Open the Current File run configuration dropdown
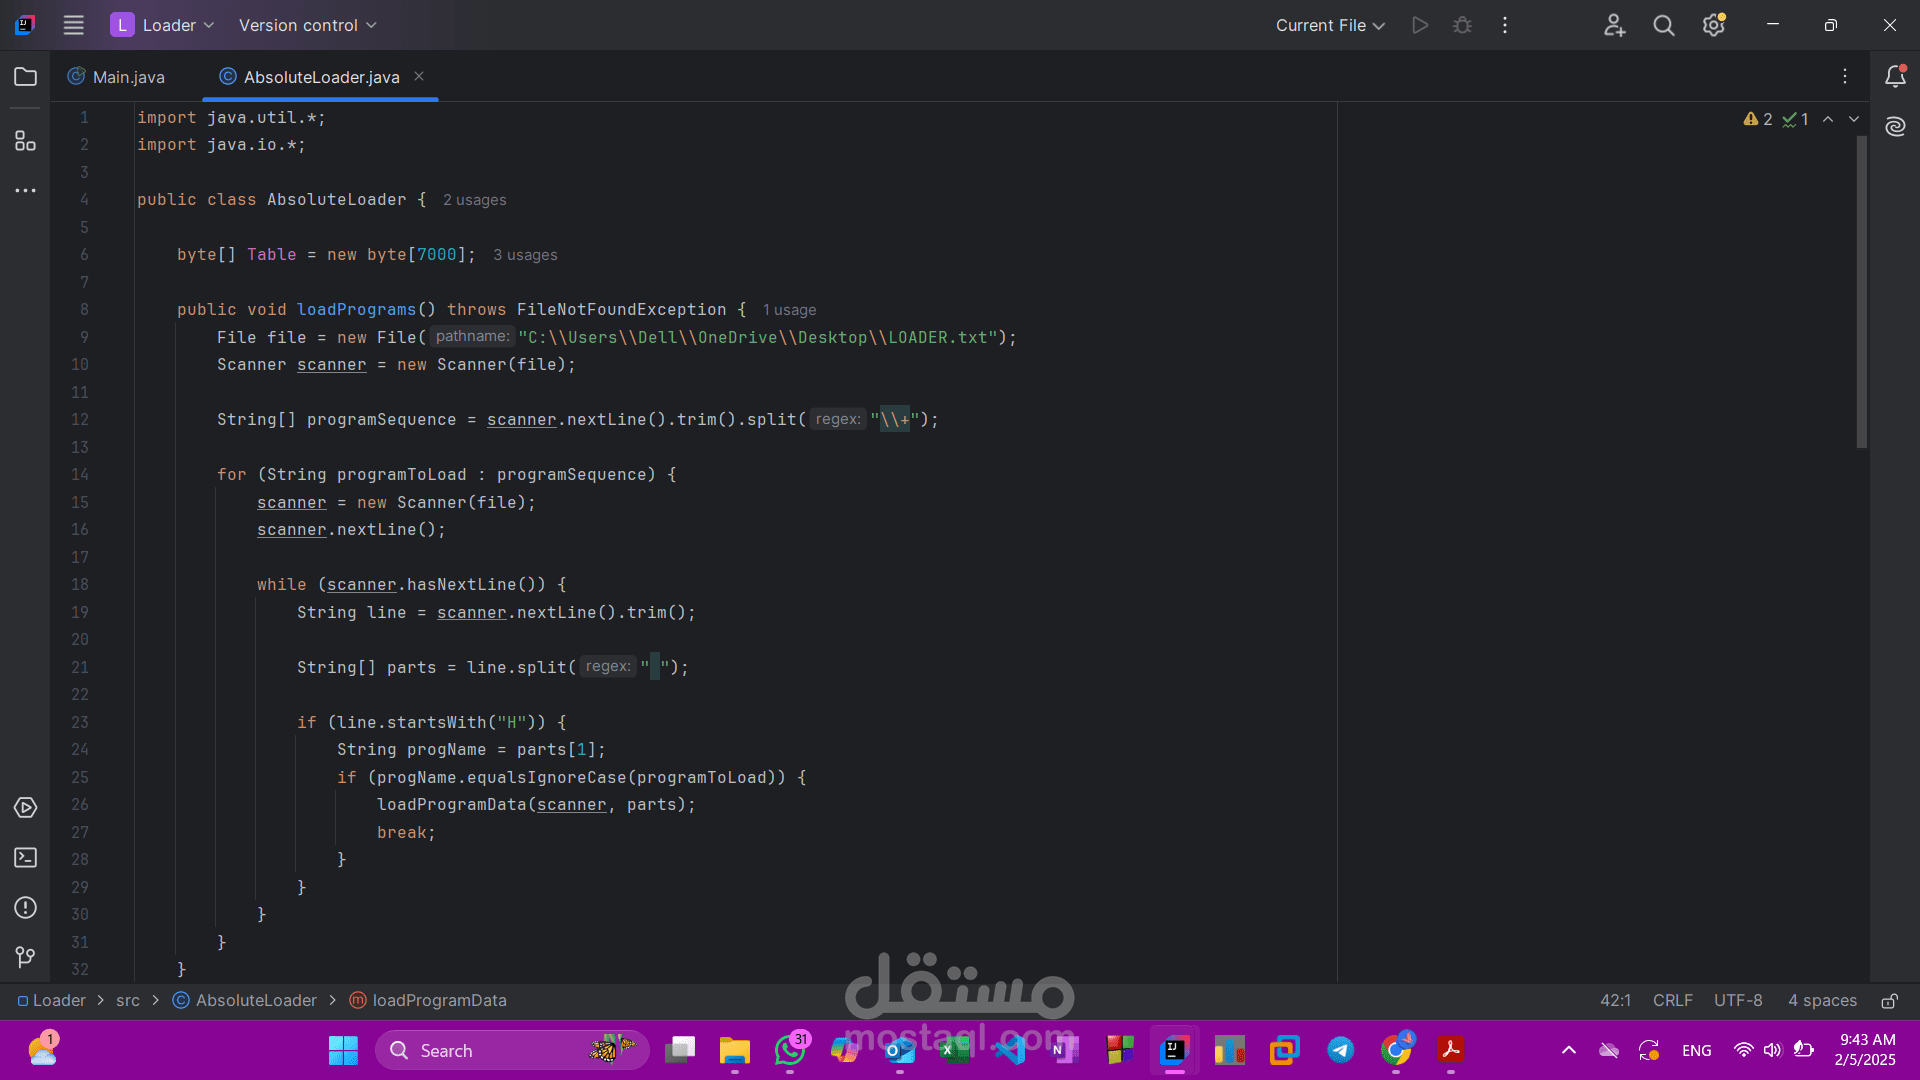The width and height of the screenshot is (1920, 1080). click(x=1329, y=25)
